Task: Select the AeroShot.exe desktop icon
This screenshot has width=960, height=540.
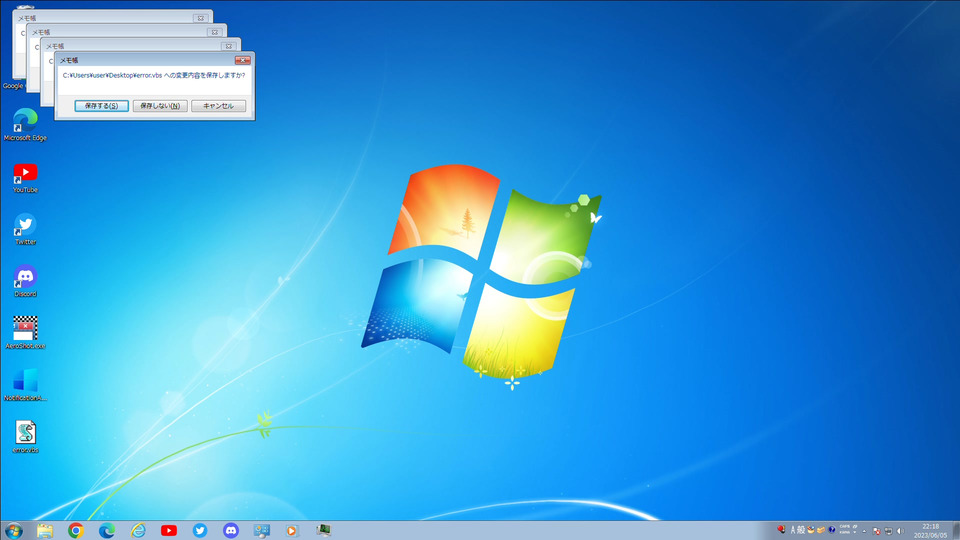Action: tap(25, 333)
